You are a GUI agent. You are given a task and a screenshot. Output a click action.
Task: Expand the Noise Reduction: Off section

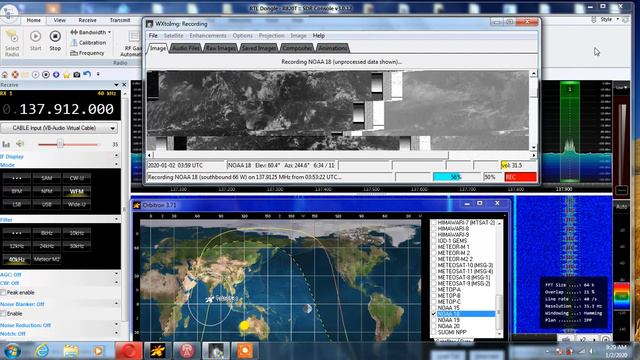point(116,324)
